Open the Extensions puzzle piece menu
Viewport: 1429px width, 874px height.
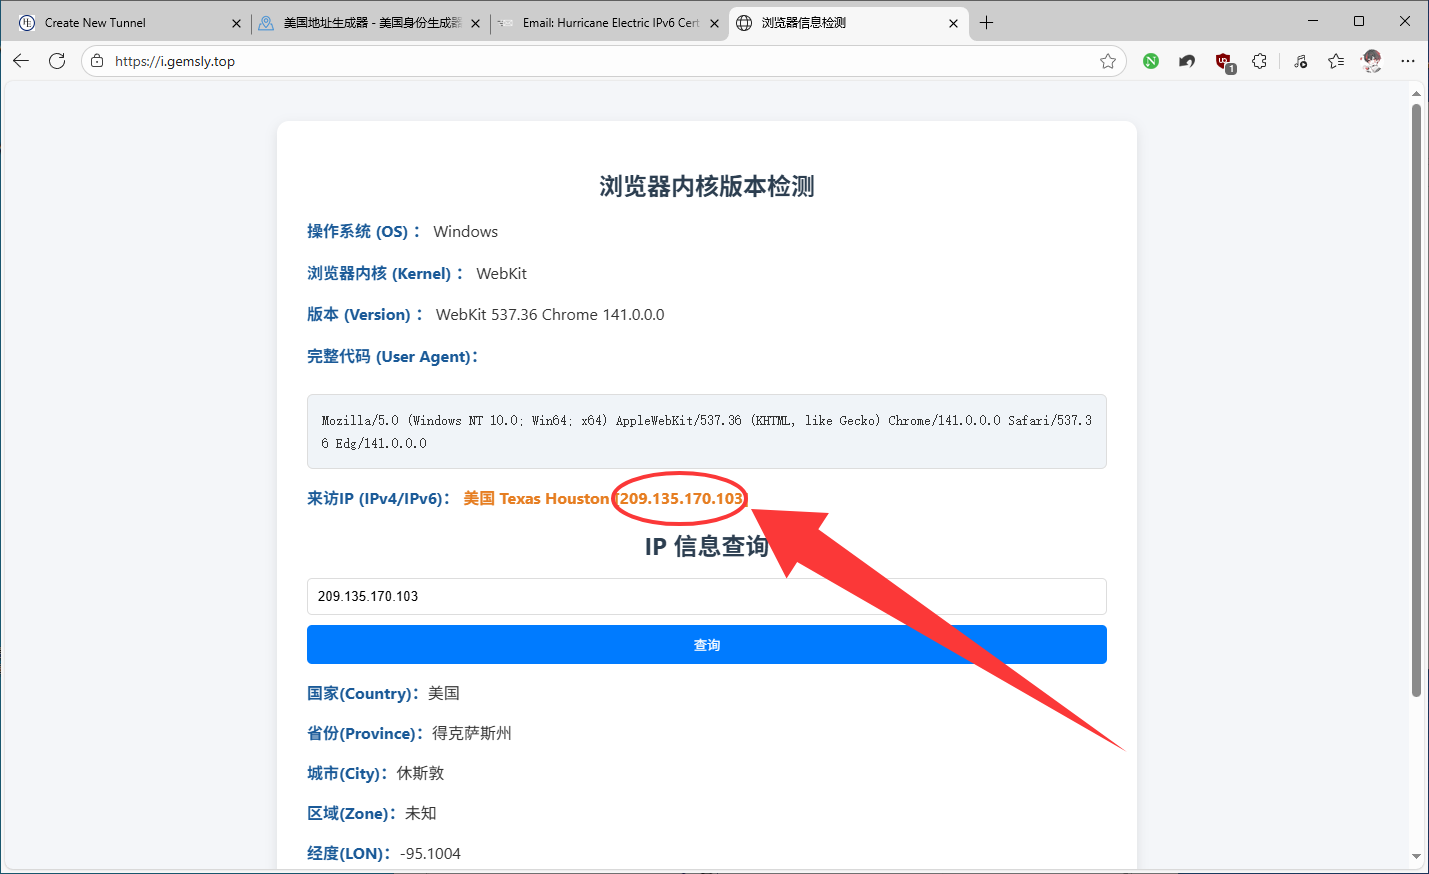click(x=1259, y=61)
